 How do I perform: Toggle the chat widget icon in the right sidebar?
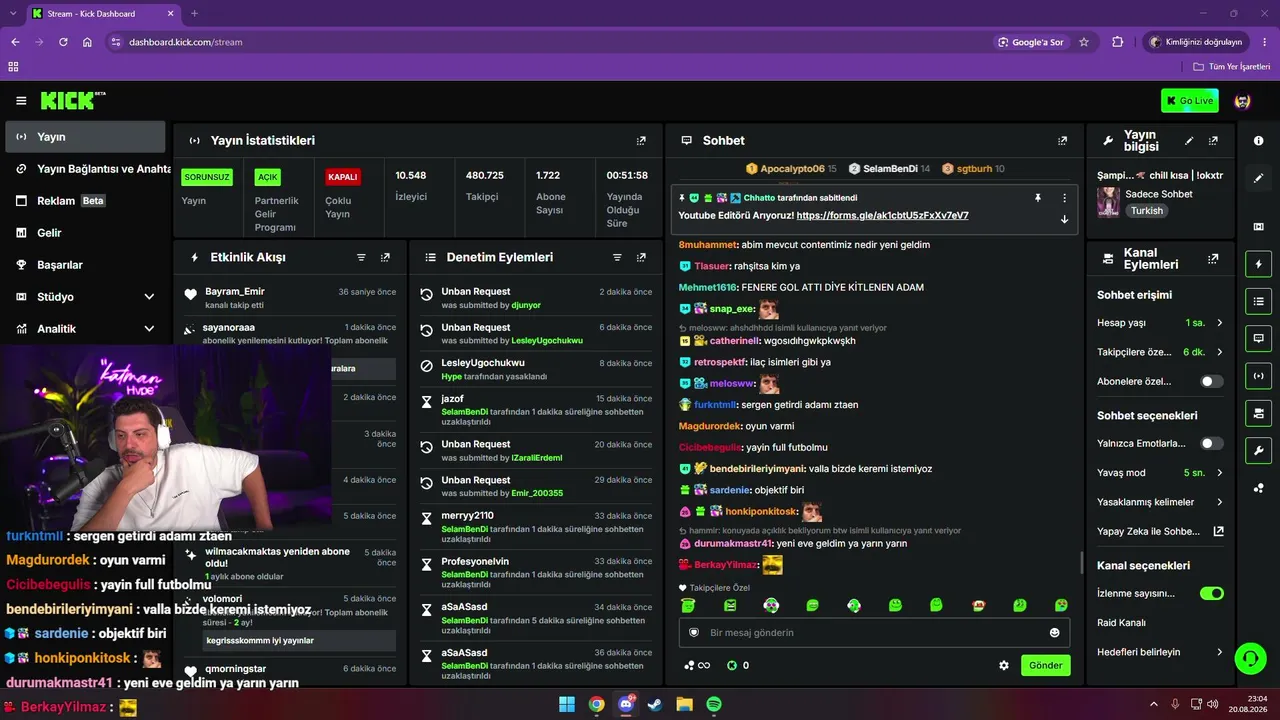click(x=1258, y=338)
